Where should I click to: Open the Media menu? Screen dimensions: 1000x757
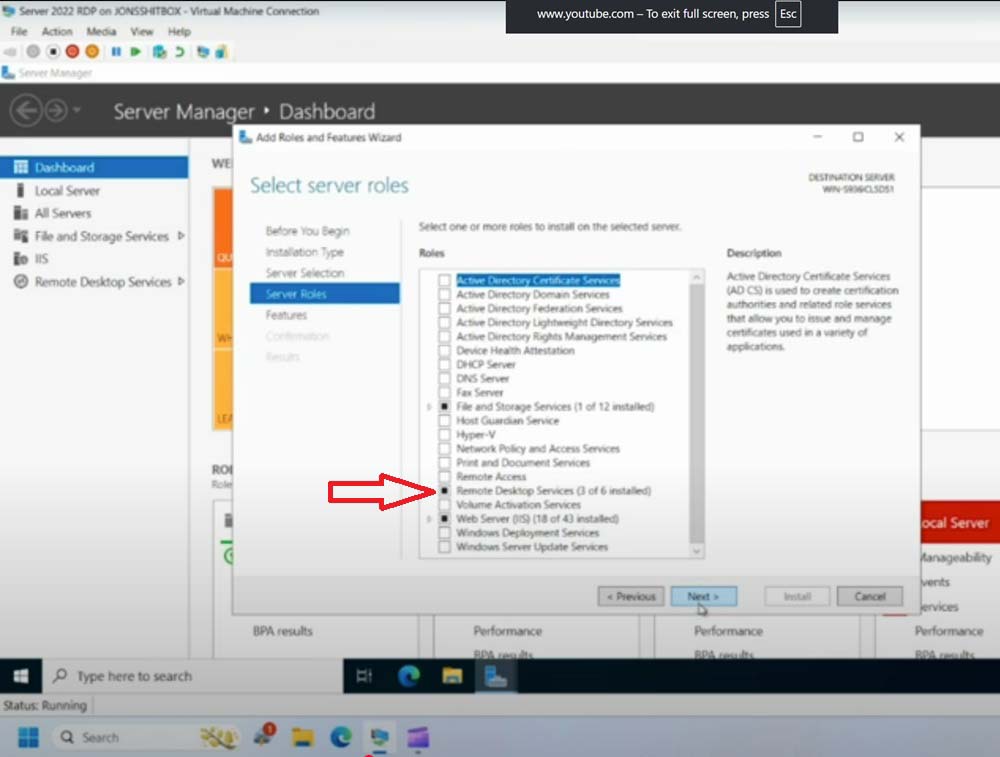pos(101,32)
